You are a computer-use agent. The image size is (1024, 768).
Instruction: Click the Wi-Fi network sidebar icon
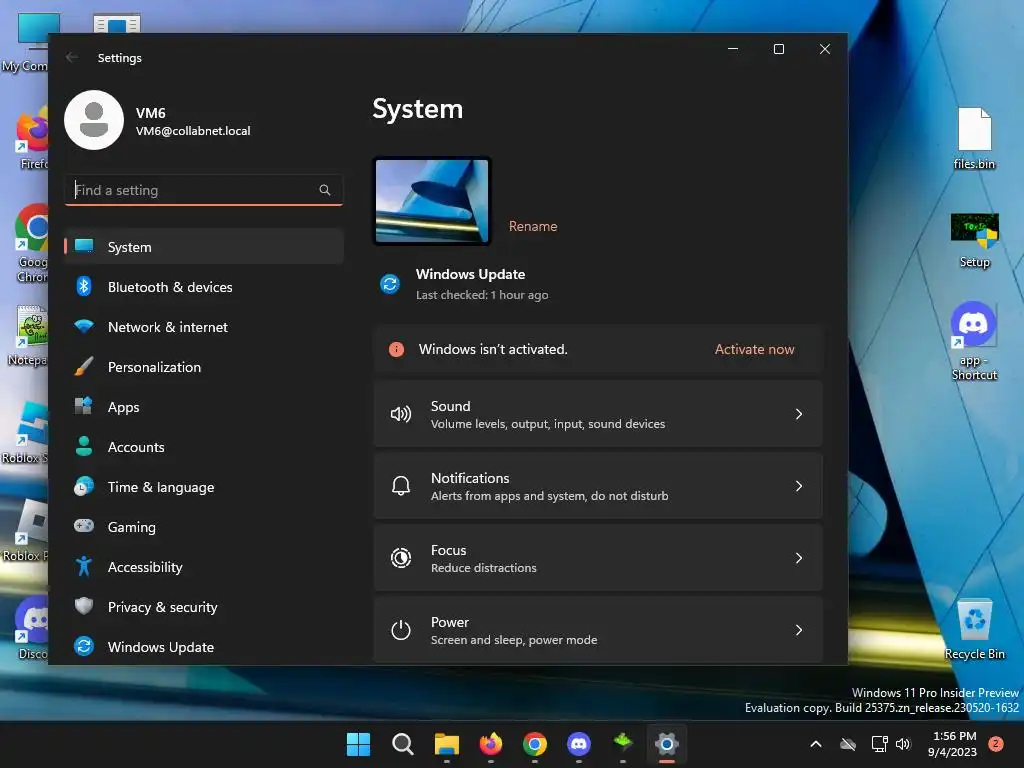pyautogui.click(x=84, y=326)
